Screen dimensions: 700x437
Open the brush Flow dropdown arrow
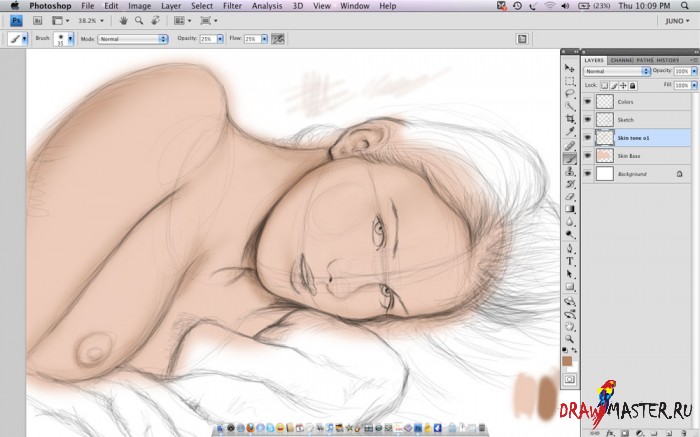[264, 39]
